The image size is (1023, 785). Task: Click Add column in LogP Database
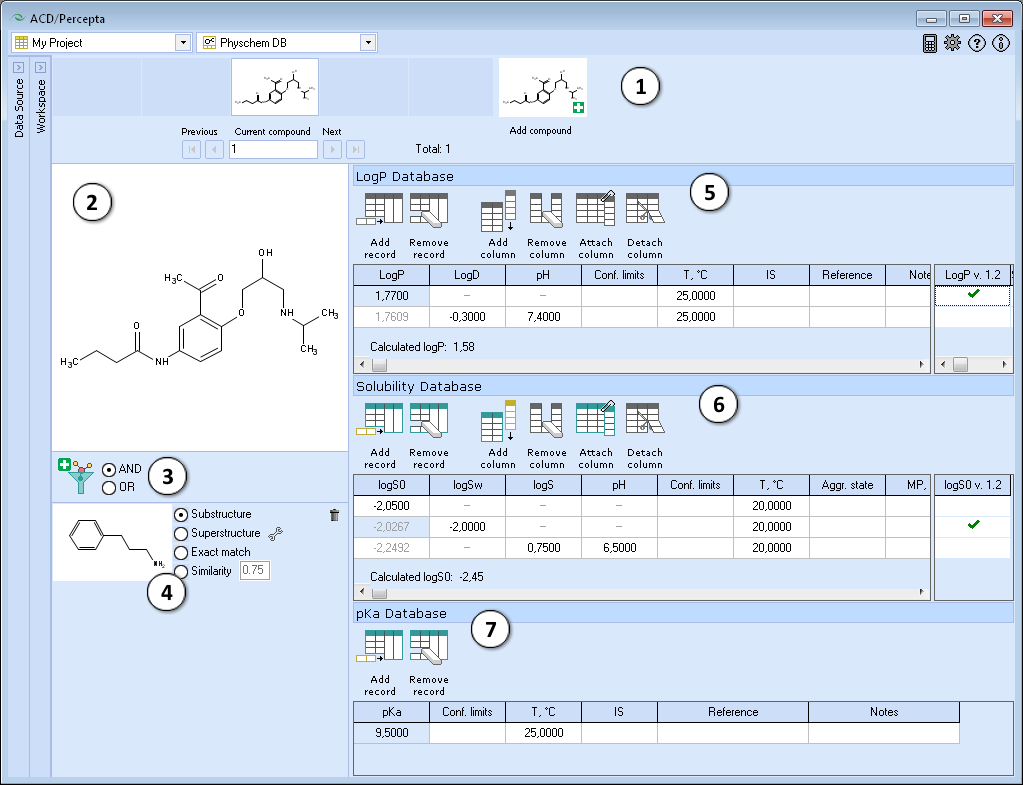click(498, 226)
